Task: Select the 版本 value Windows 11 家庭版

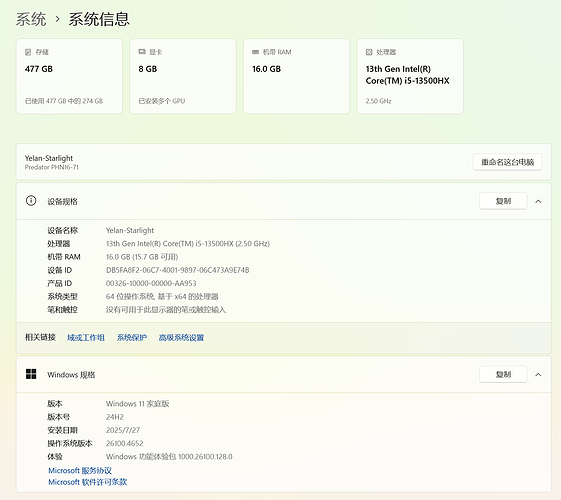Action: pos(137,403)
